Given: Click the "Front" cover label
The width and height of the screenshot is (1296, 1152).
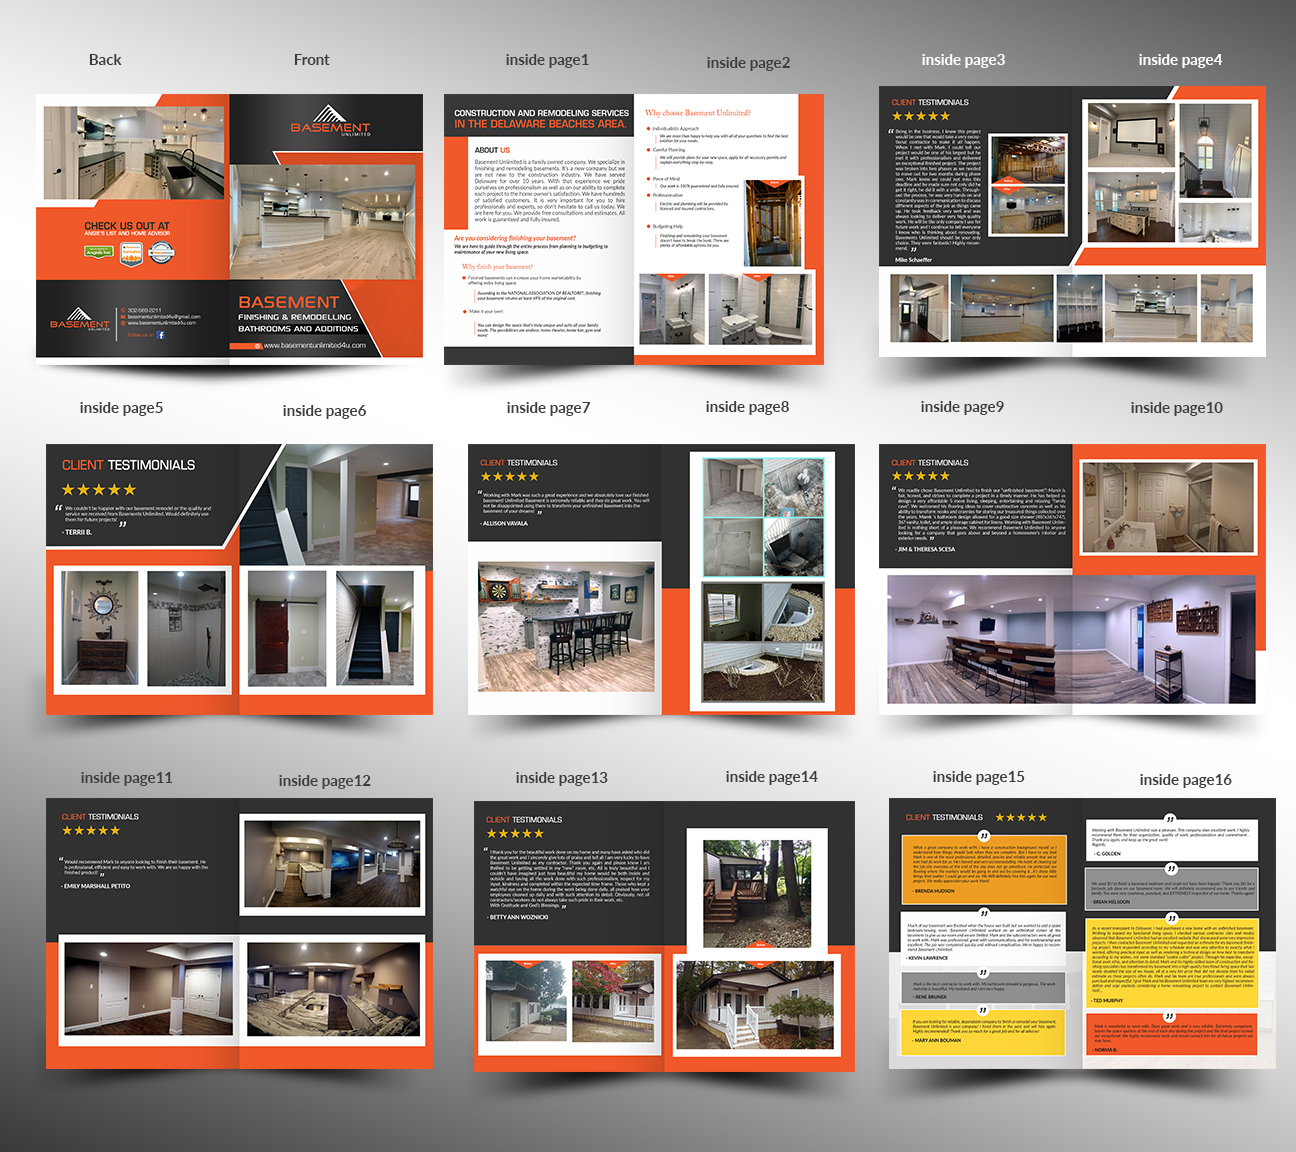Looking at the screenshot, I should click(311, 60).
